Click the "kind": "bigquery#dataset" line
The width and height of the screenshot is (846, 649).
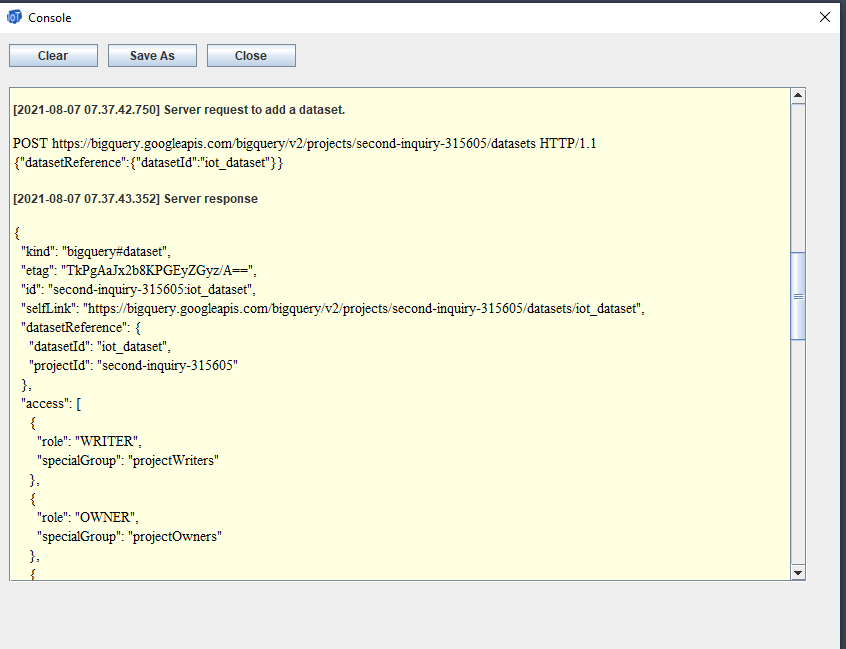pos(95,251)
